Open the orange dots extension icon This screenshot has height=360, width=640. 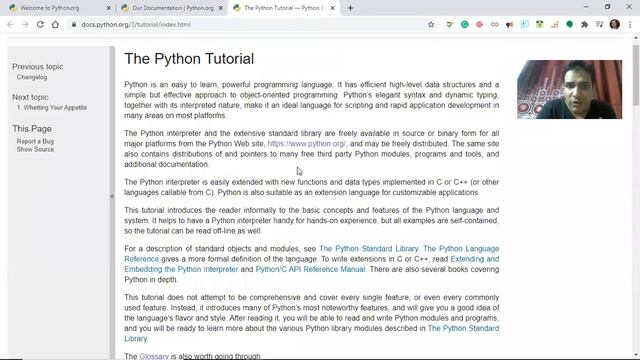555,25
